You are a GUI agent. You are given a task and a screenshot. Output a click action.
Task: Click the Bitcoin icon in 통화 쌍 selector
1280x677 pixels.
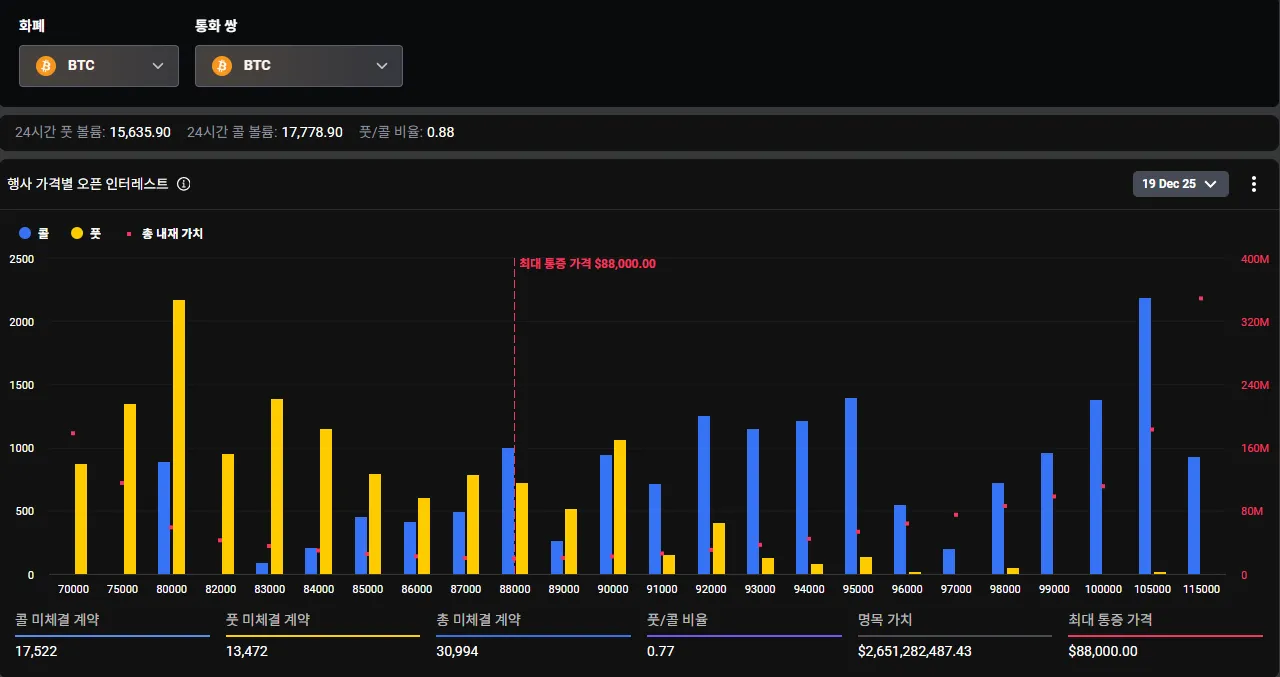point(222,66)
